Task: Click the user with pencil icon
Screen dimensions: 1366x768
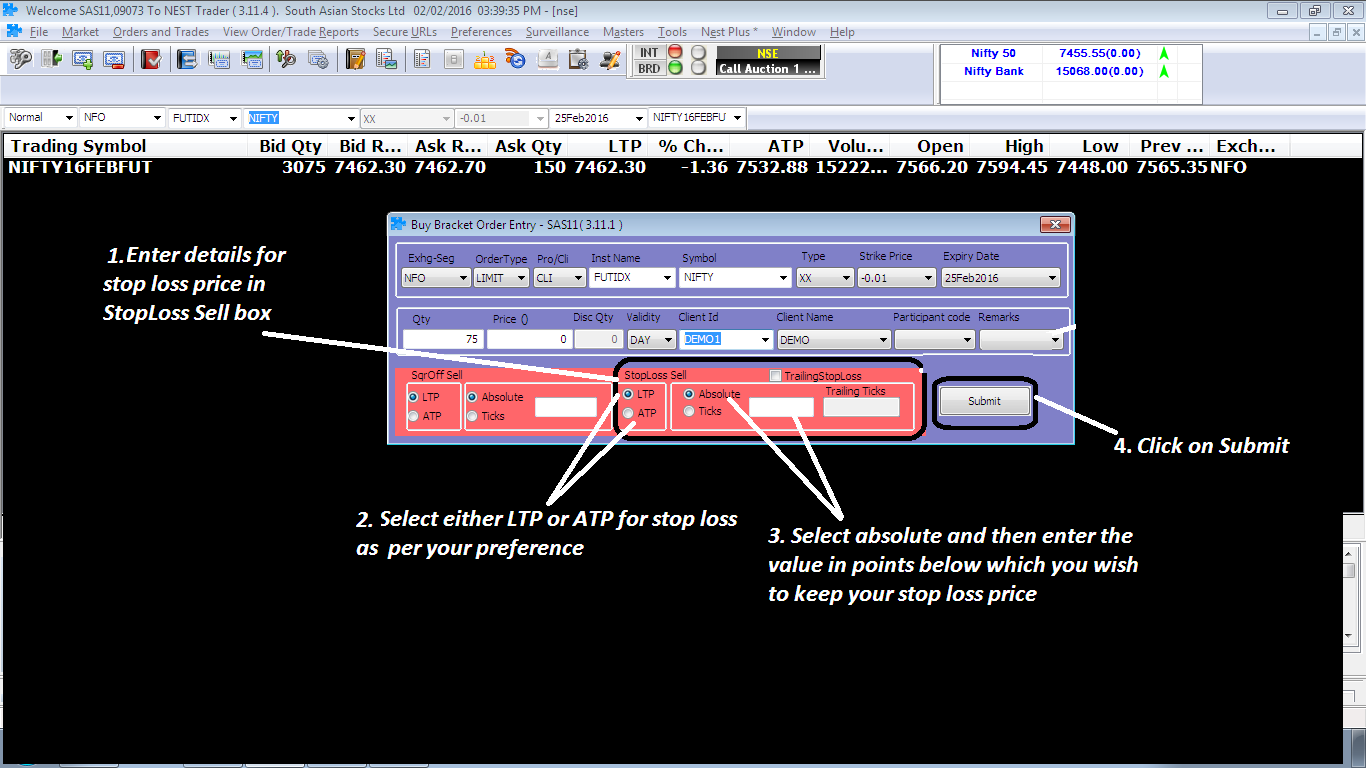Action: 610,60
